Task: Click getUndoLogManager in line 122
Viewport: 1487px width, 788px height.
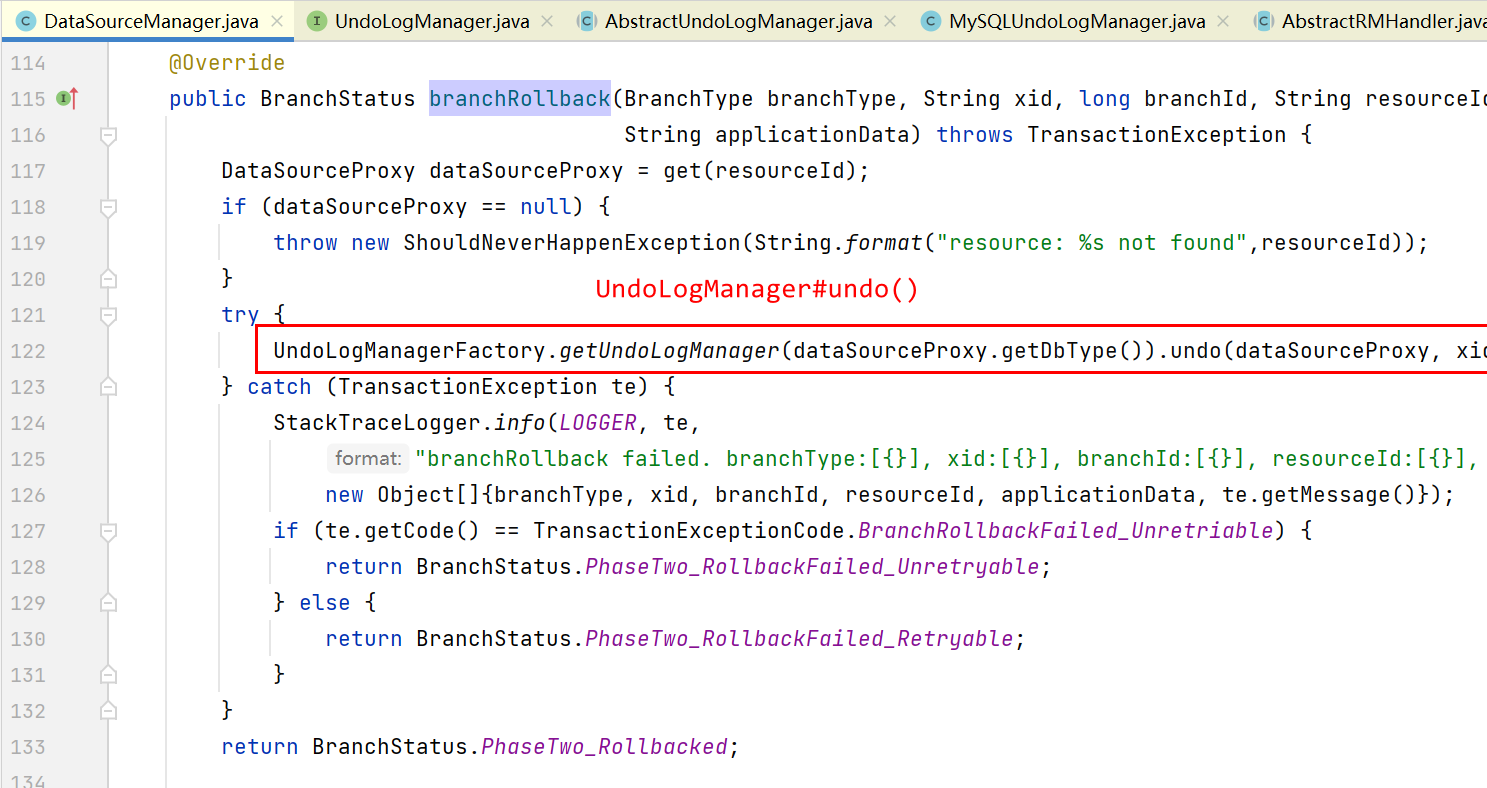Action: point(669,351)
